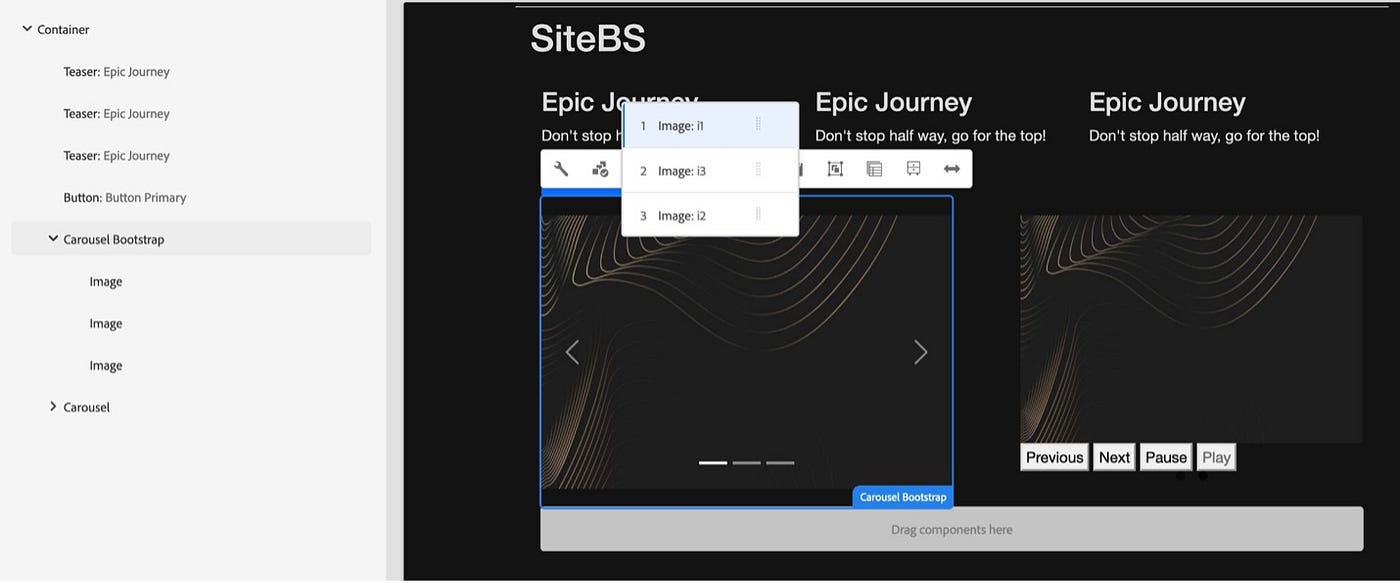Click drag handle of Image: i2 row
Image resolution: width=1400 pixels, height=583 pixels.
[758, 214]
